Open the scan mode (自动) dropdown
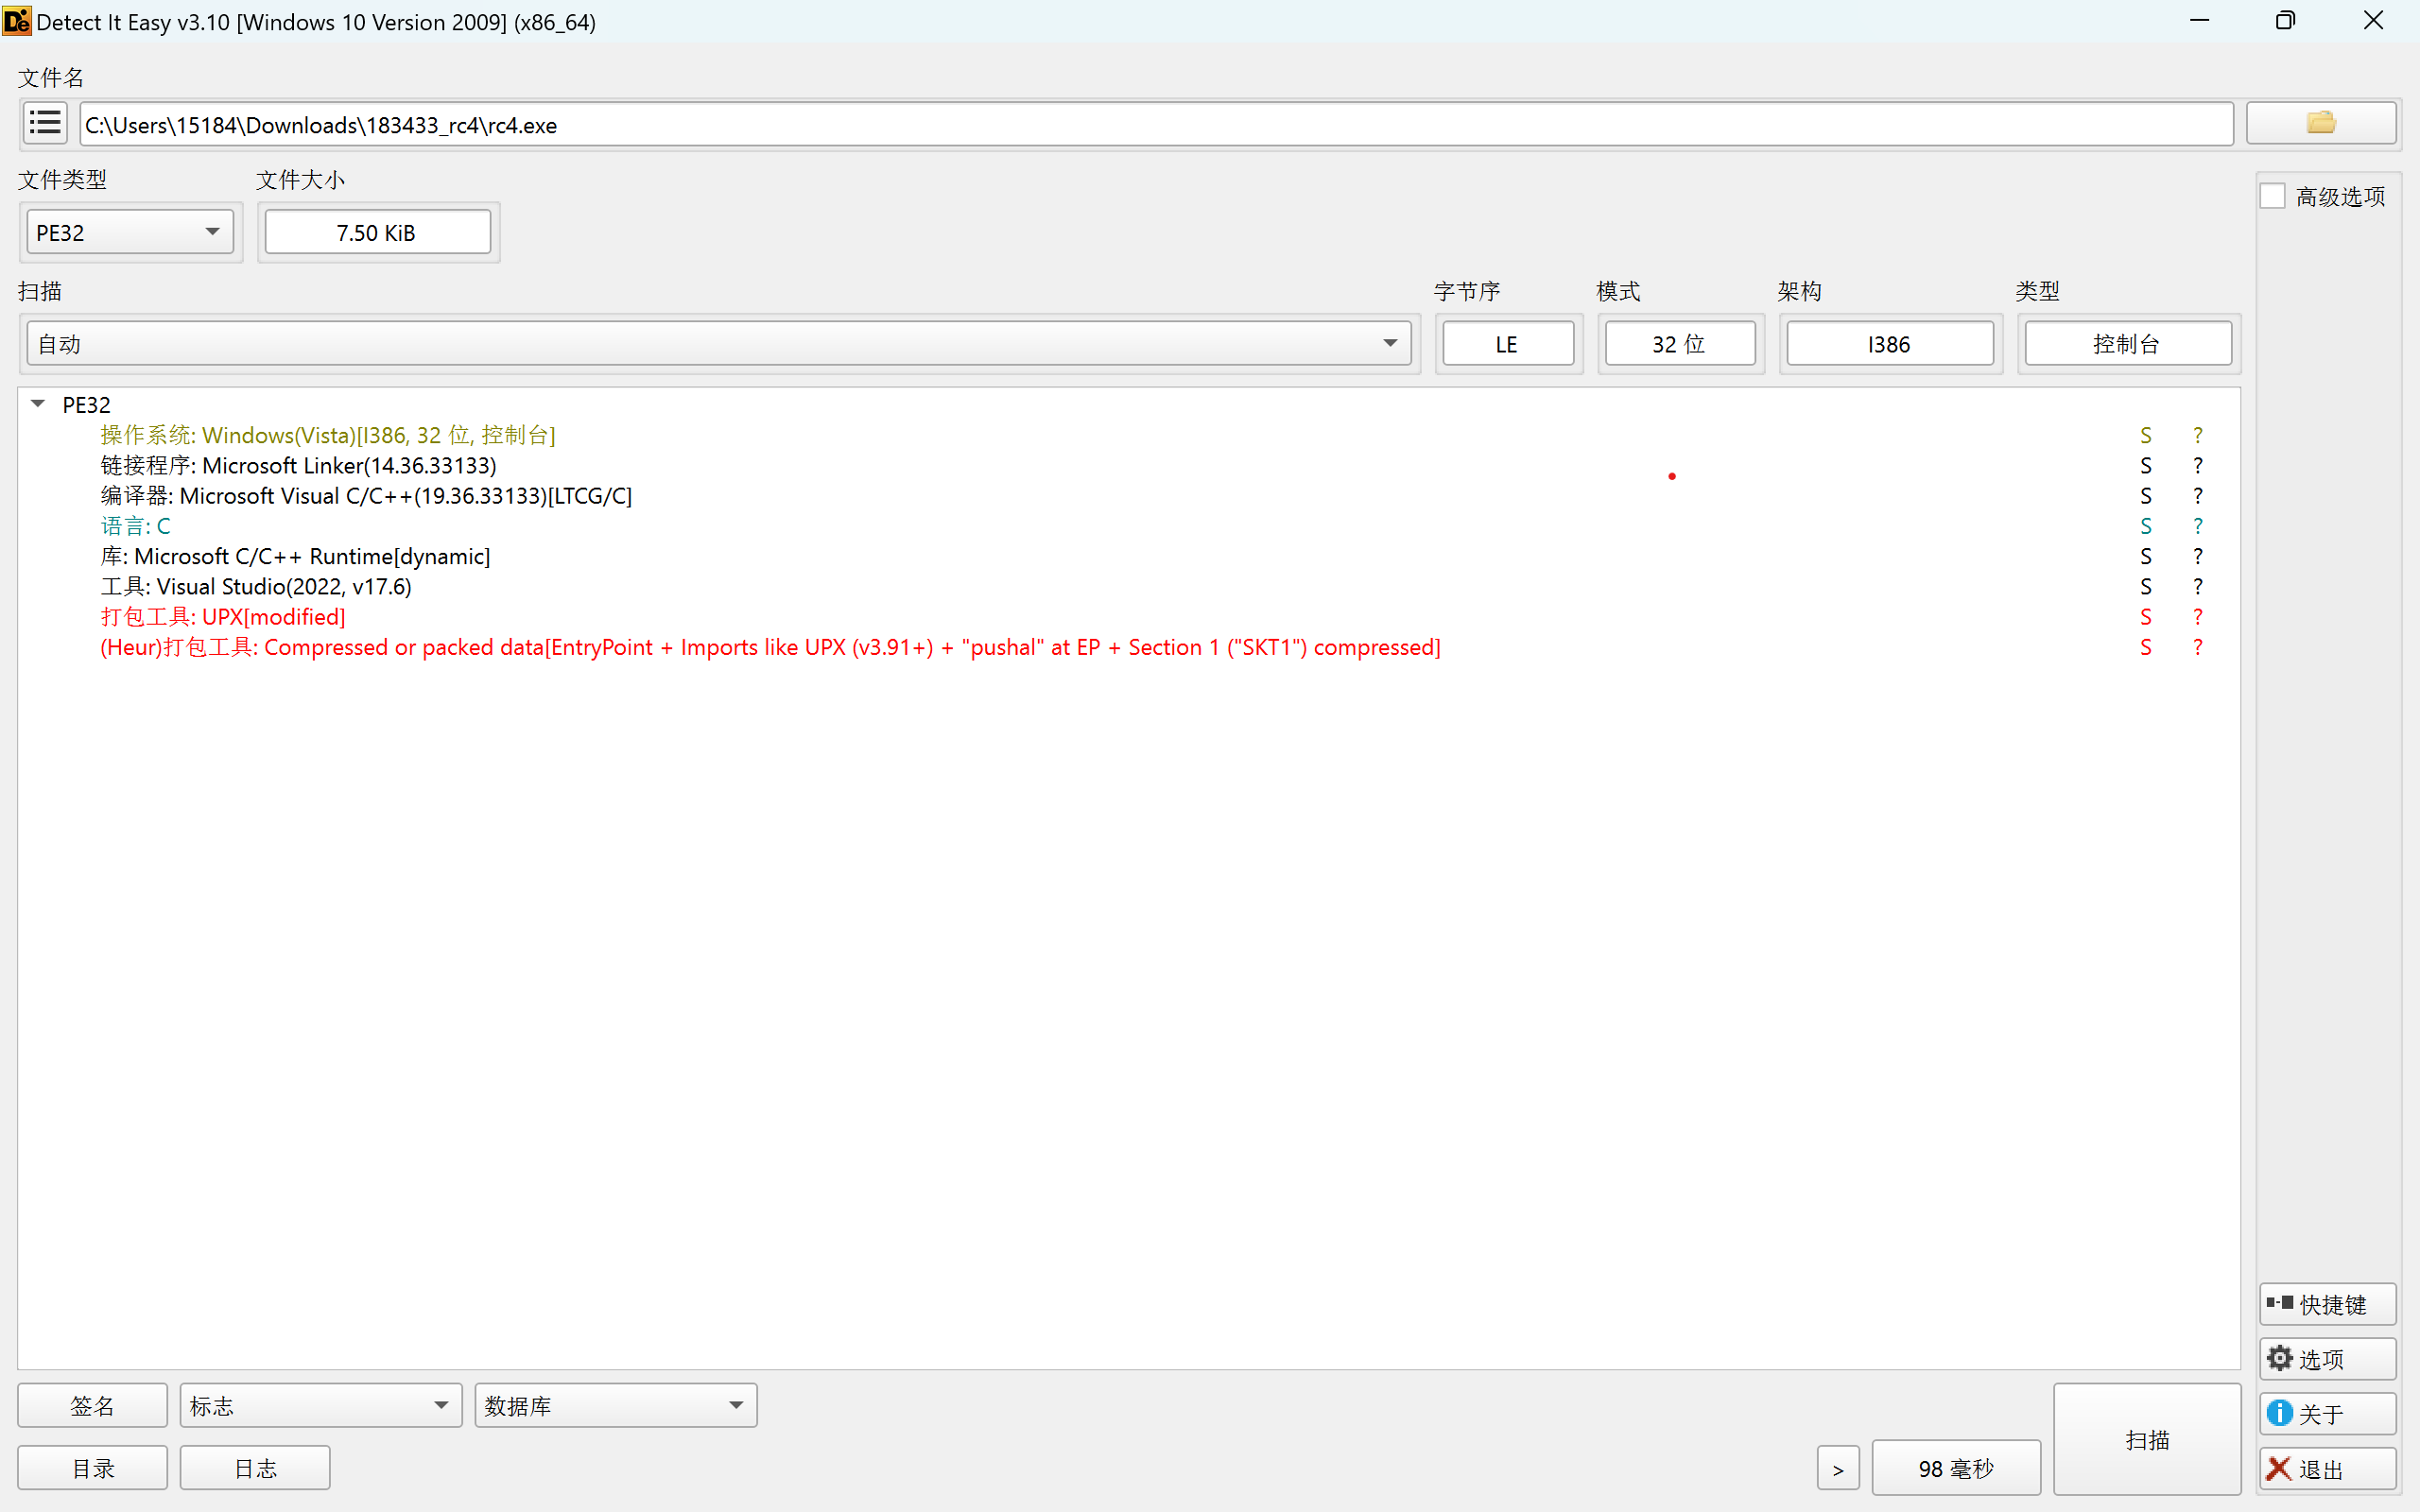The width and height of the screenshot is (2420, 1512). point(718,344)
